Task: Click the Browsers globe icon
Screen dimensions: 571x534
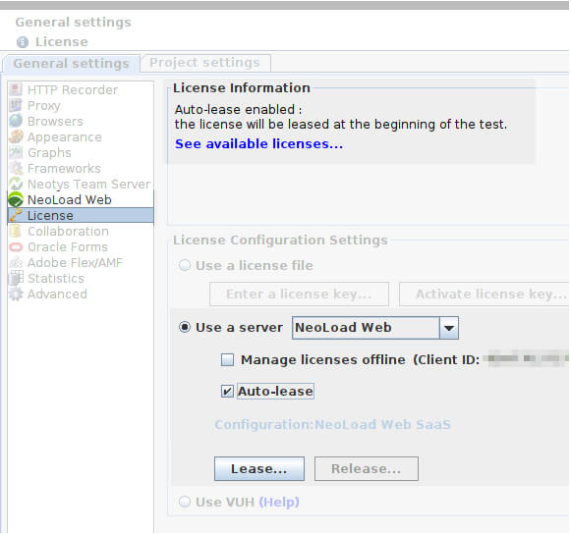Action: [x=16, y=121]
